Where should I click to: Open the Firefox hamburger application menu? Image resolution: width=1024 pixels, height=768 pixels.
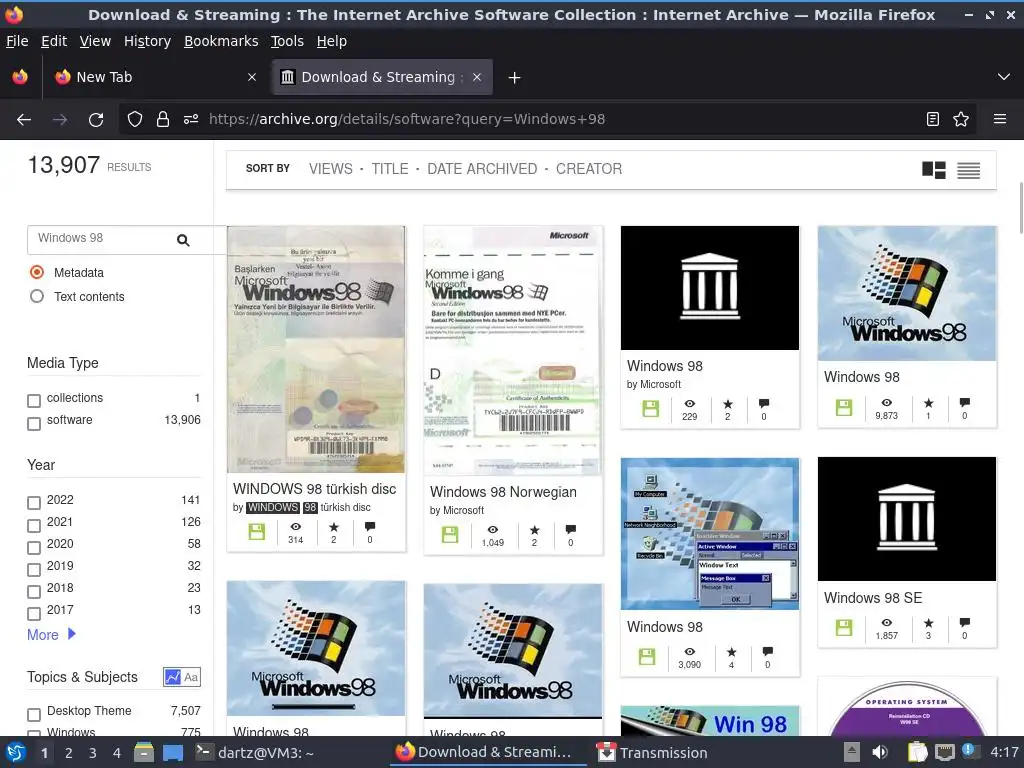pyautogui.click(x=1000, y=119)
